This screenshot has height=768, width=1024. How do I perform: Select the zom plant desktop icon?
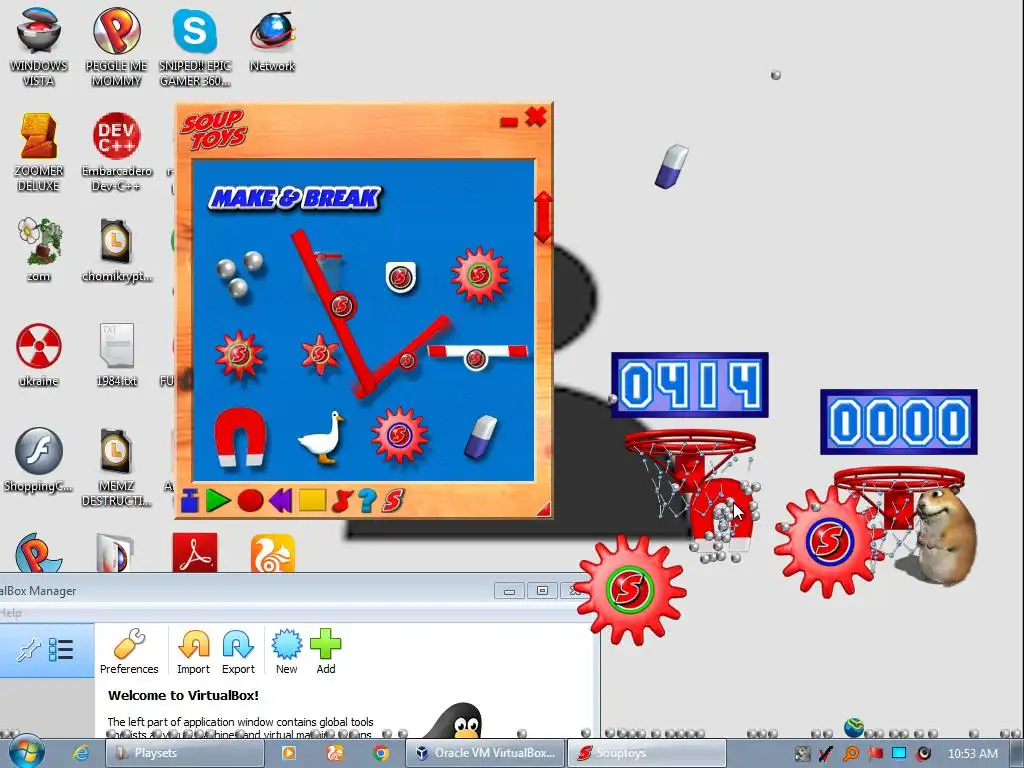[x=39, y=249]
